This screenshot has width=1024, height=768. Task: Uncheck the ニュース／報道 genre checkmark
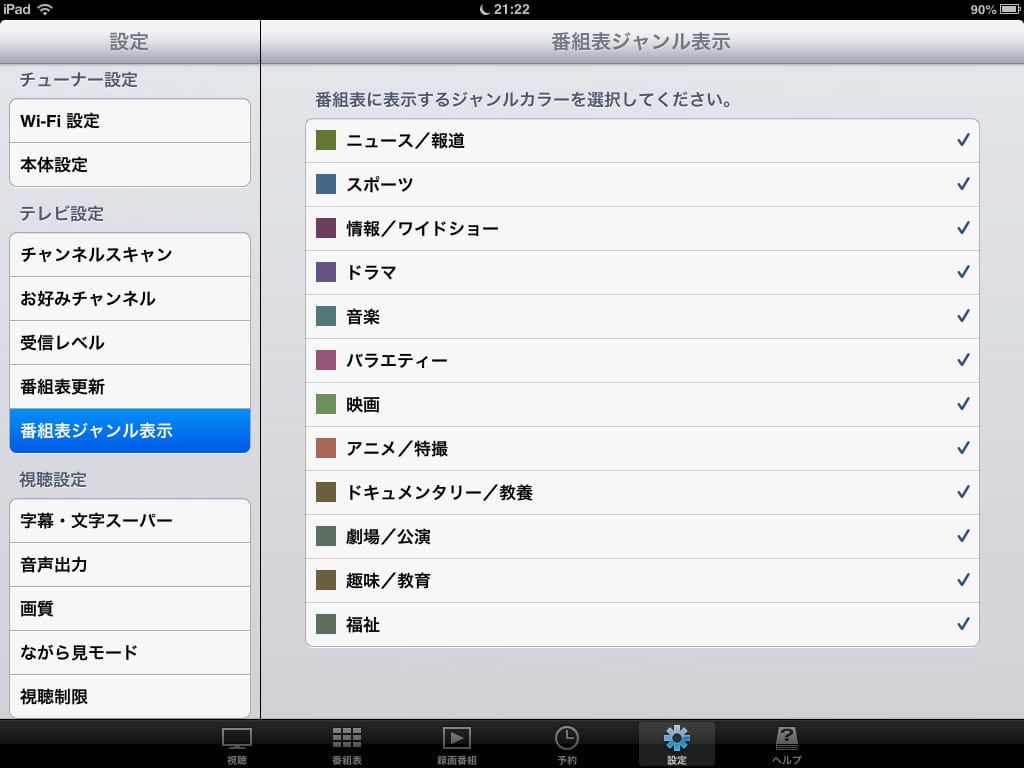(963, 141)
